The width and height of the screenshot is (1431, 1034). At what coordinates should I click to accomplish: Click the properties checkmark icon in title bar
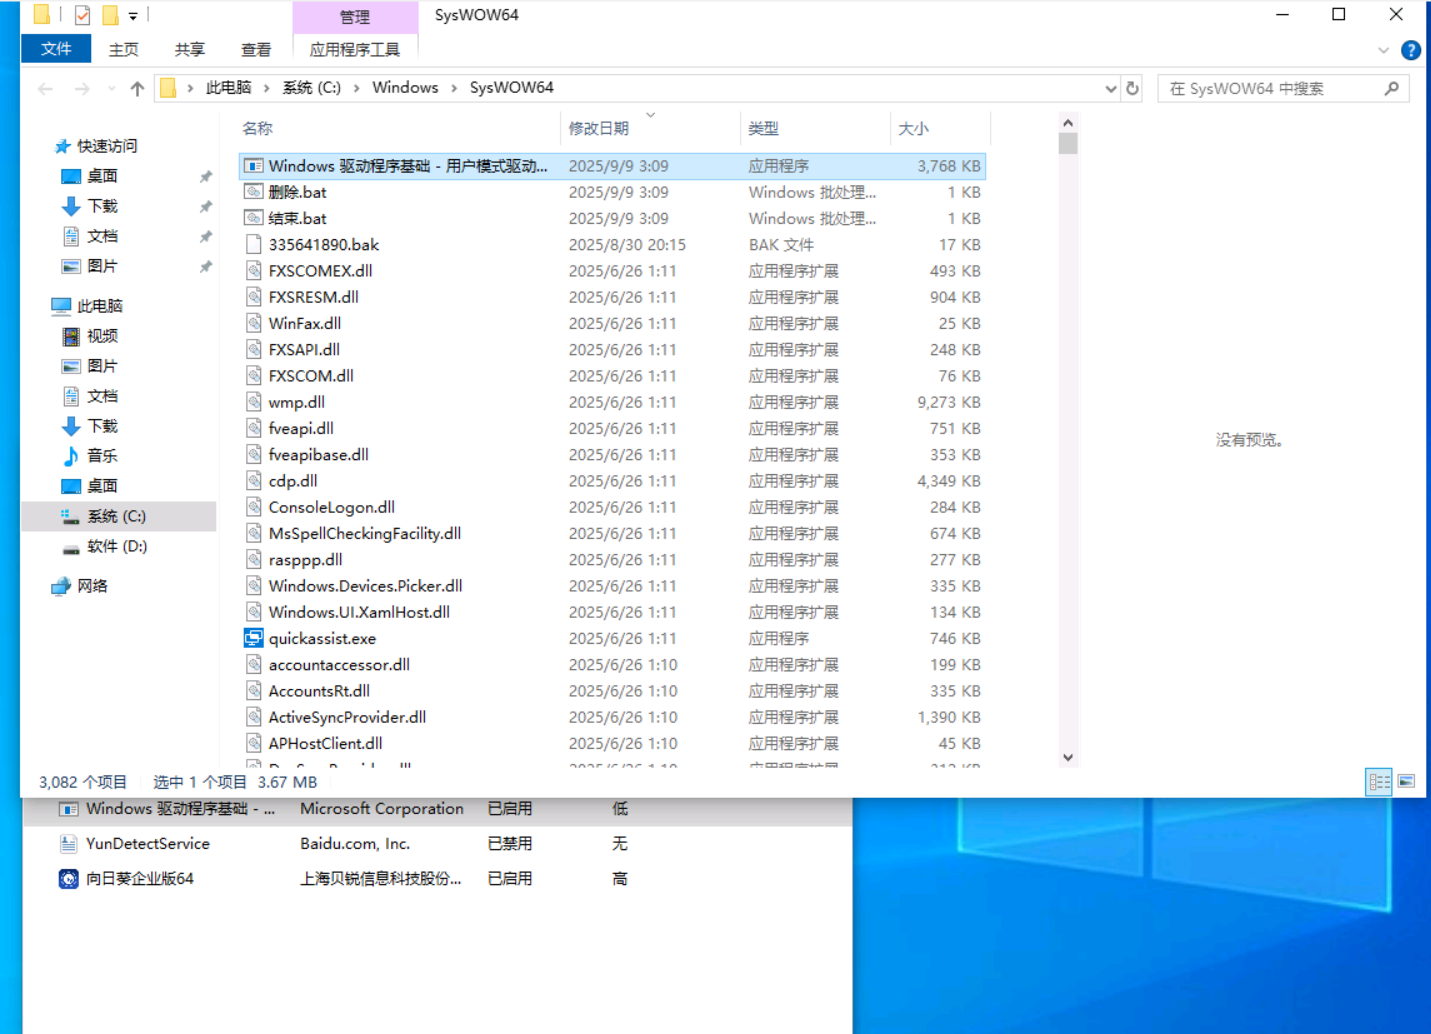pos(83,15)
